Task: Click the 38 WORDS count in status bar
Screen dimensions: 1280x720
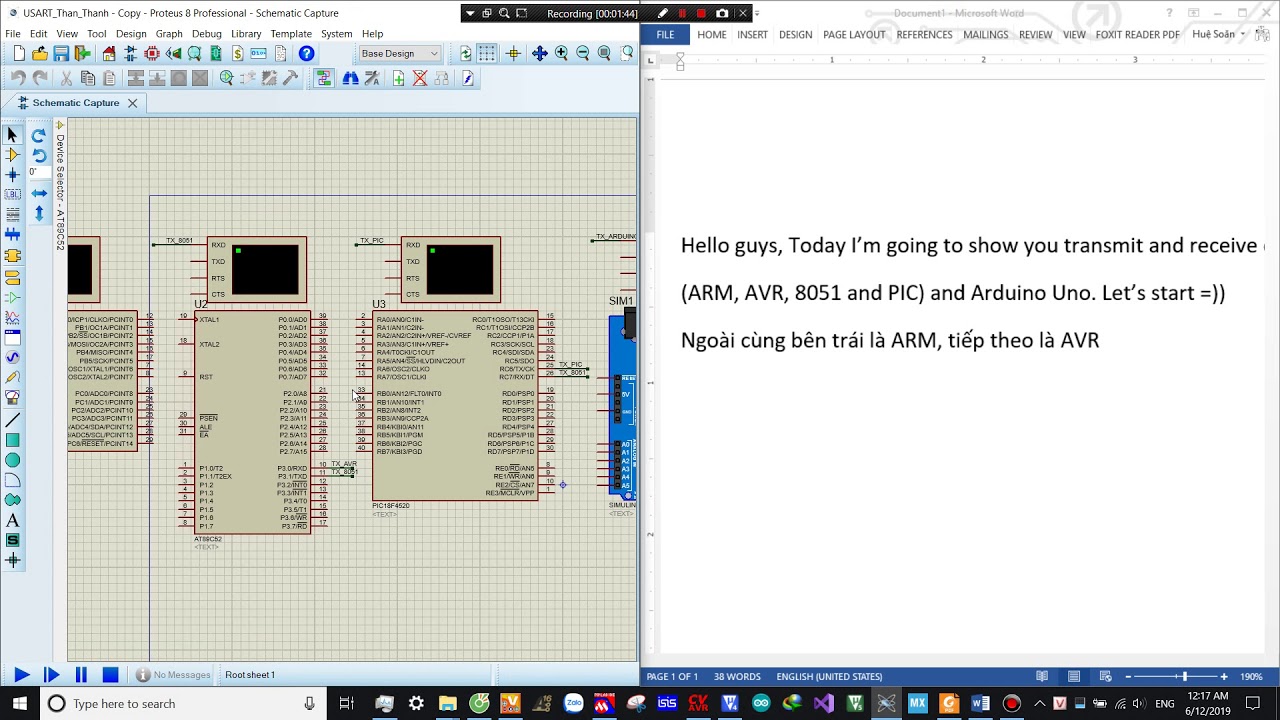Action: click(x=737, y=677)
